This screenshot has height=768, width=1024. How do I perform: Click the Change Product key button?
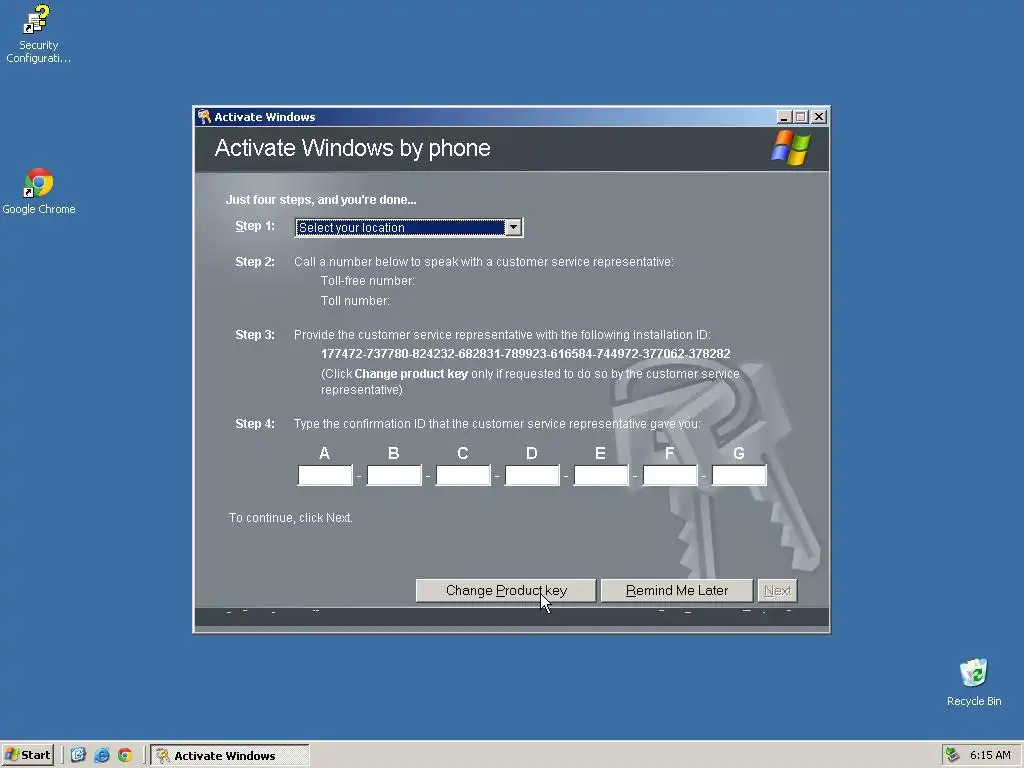click(506, 590)
